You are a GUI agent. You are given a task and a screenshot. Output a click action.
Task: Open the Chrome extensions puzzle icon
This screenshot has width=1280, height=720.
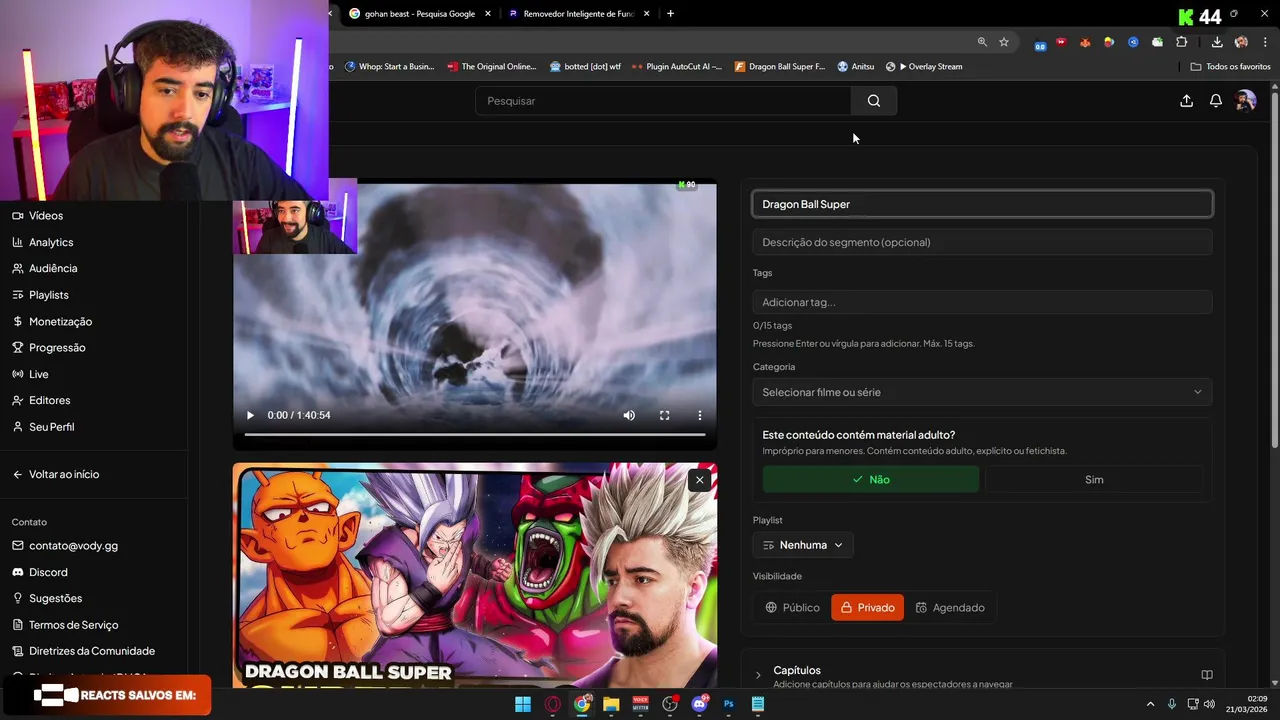[x=1182, y=42]
